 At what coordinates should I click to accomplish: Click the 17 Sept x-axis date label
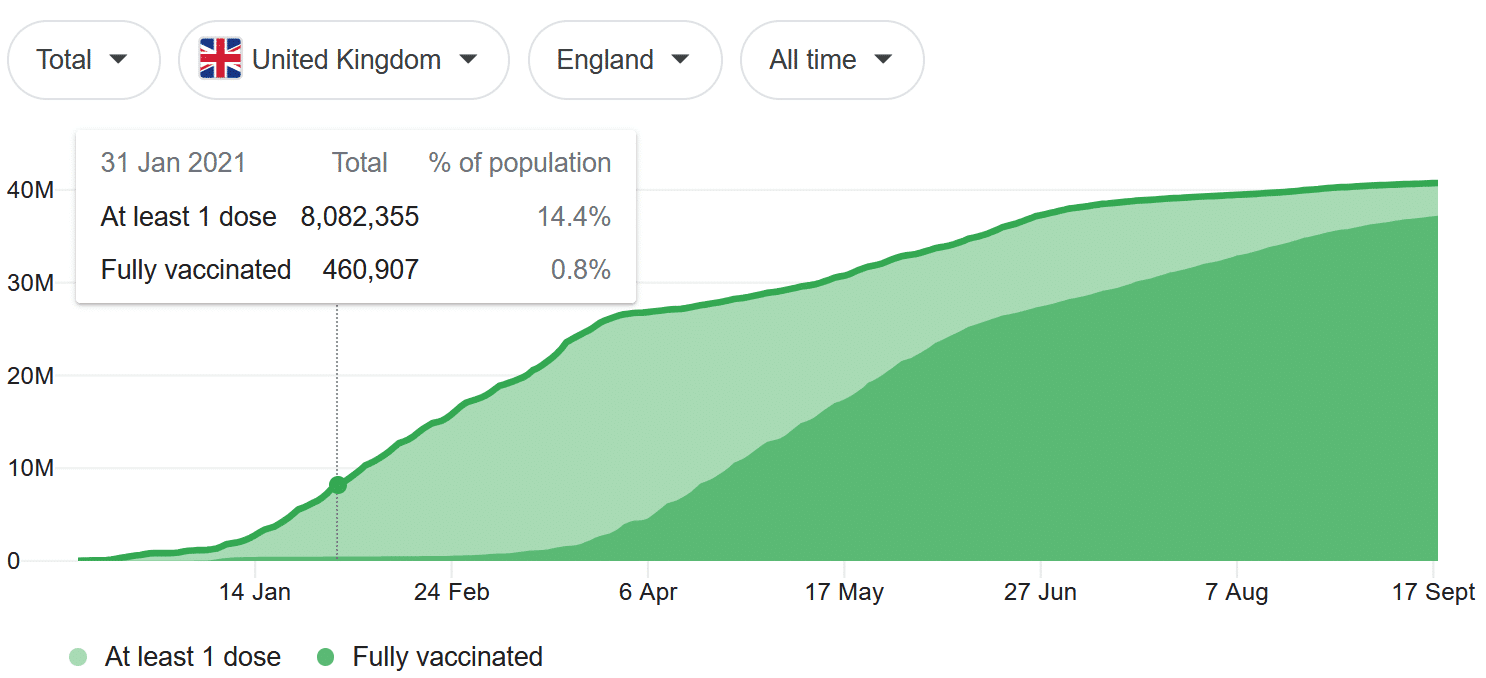[1433, 592]
